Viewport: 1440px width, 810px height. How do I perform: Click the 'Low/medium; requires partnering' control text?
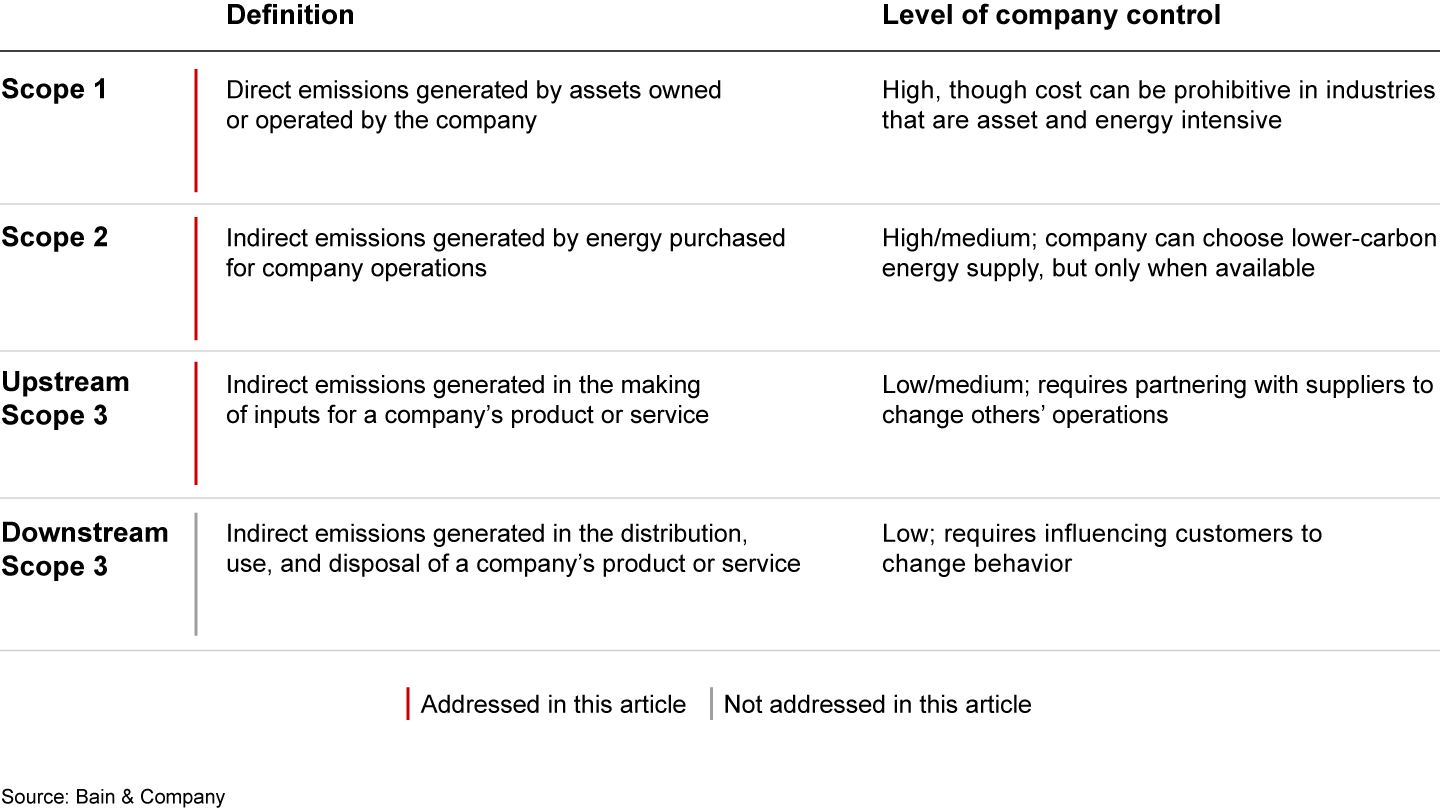click(x=1157, y=399)
